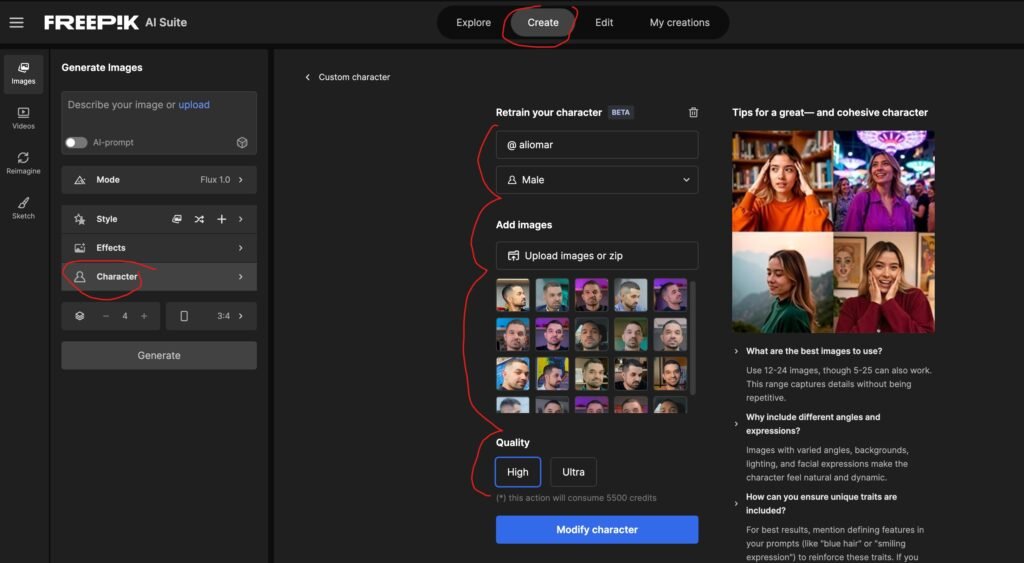
Task: Click the tips collage with orange sweater woman
Action: click(x=833, y=232)
